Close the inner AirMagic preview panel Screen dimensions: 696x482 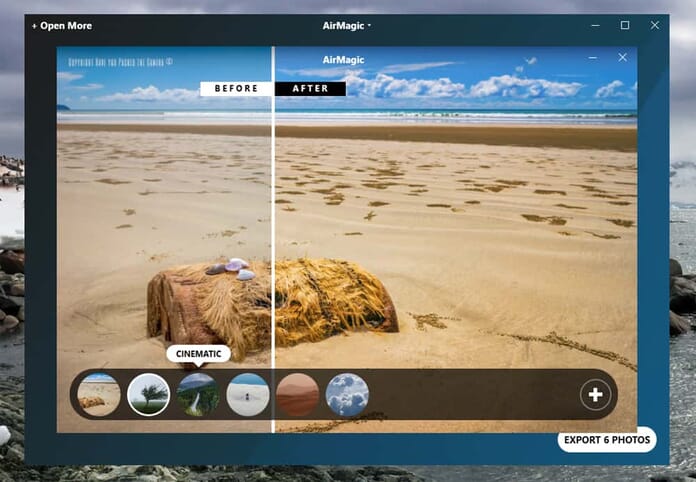(623, 57)
